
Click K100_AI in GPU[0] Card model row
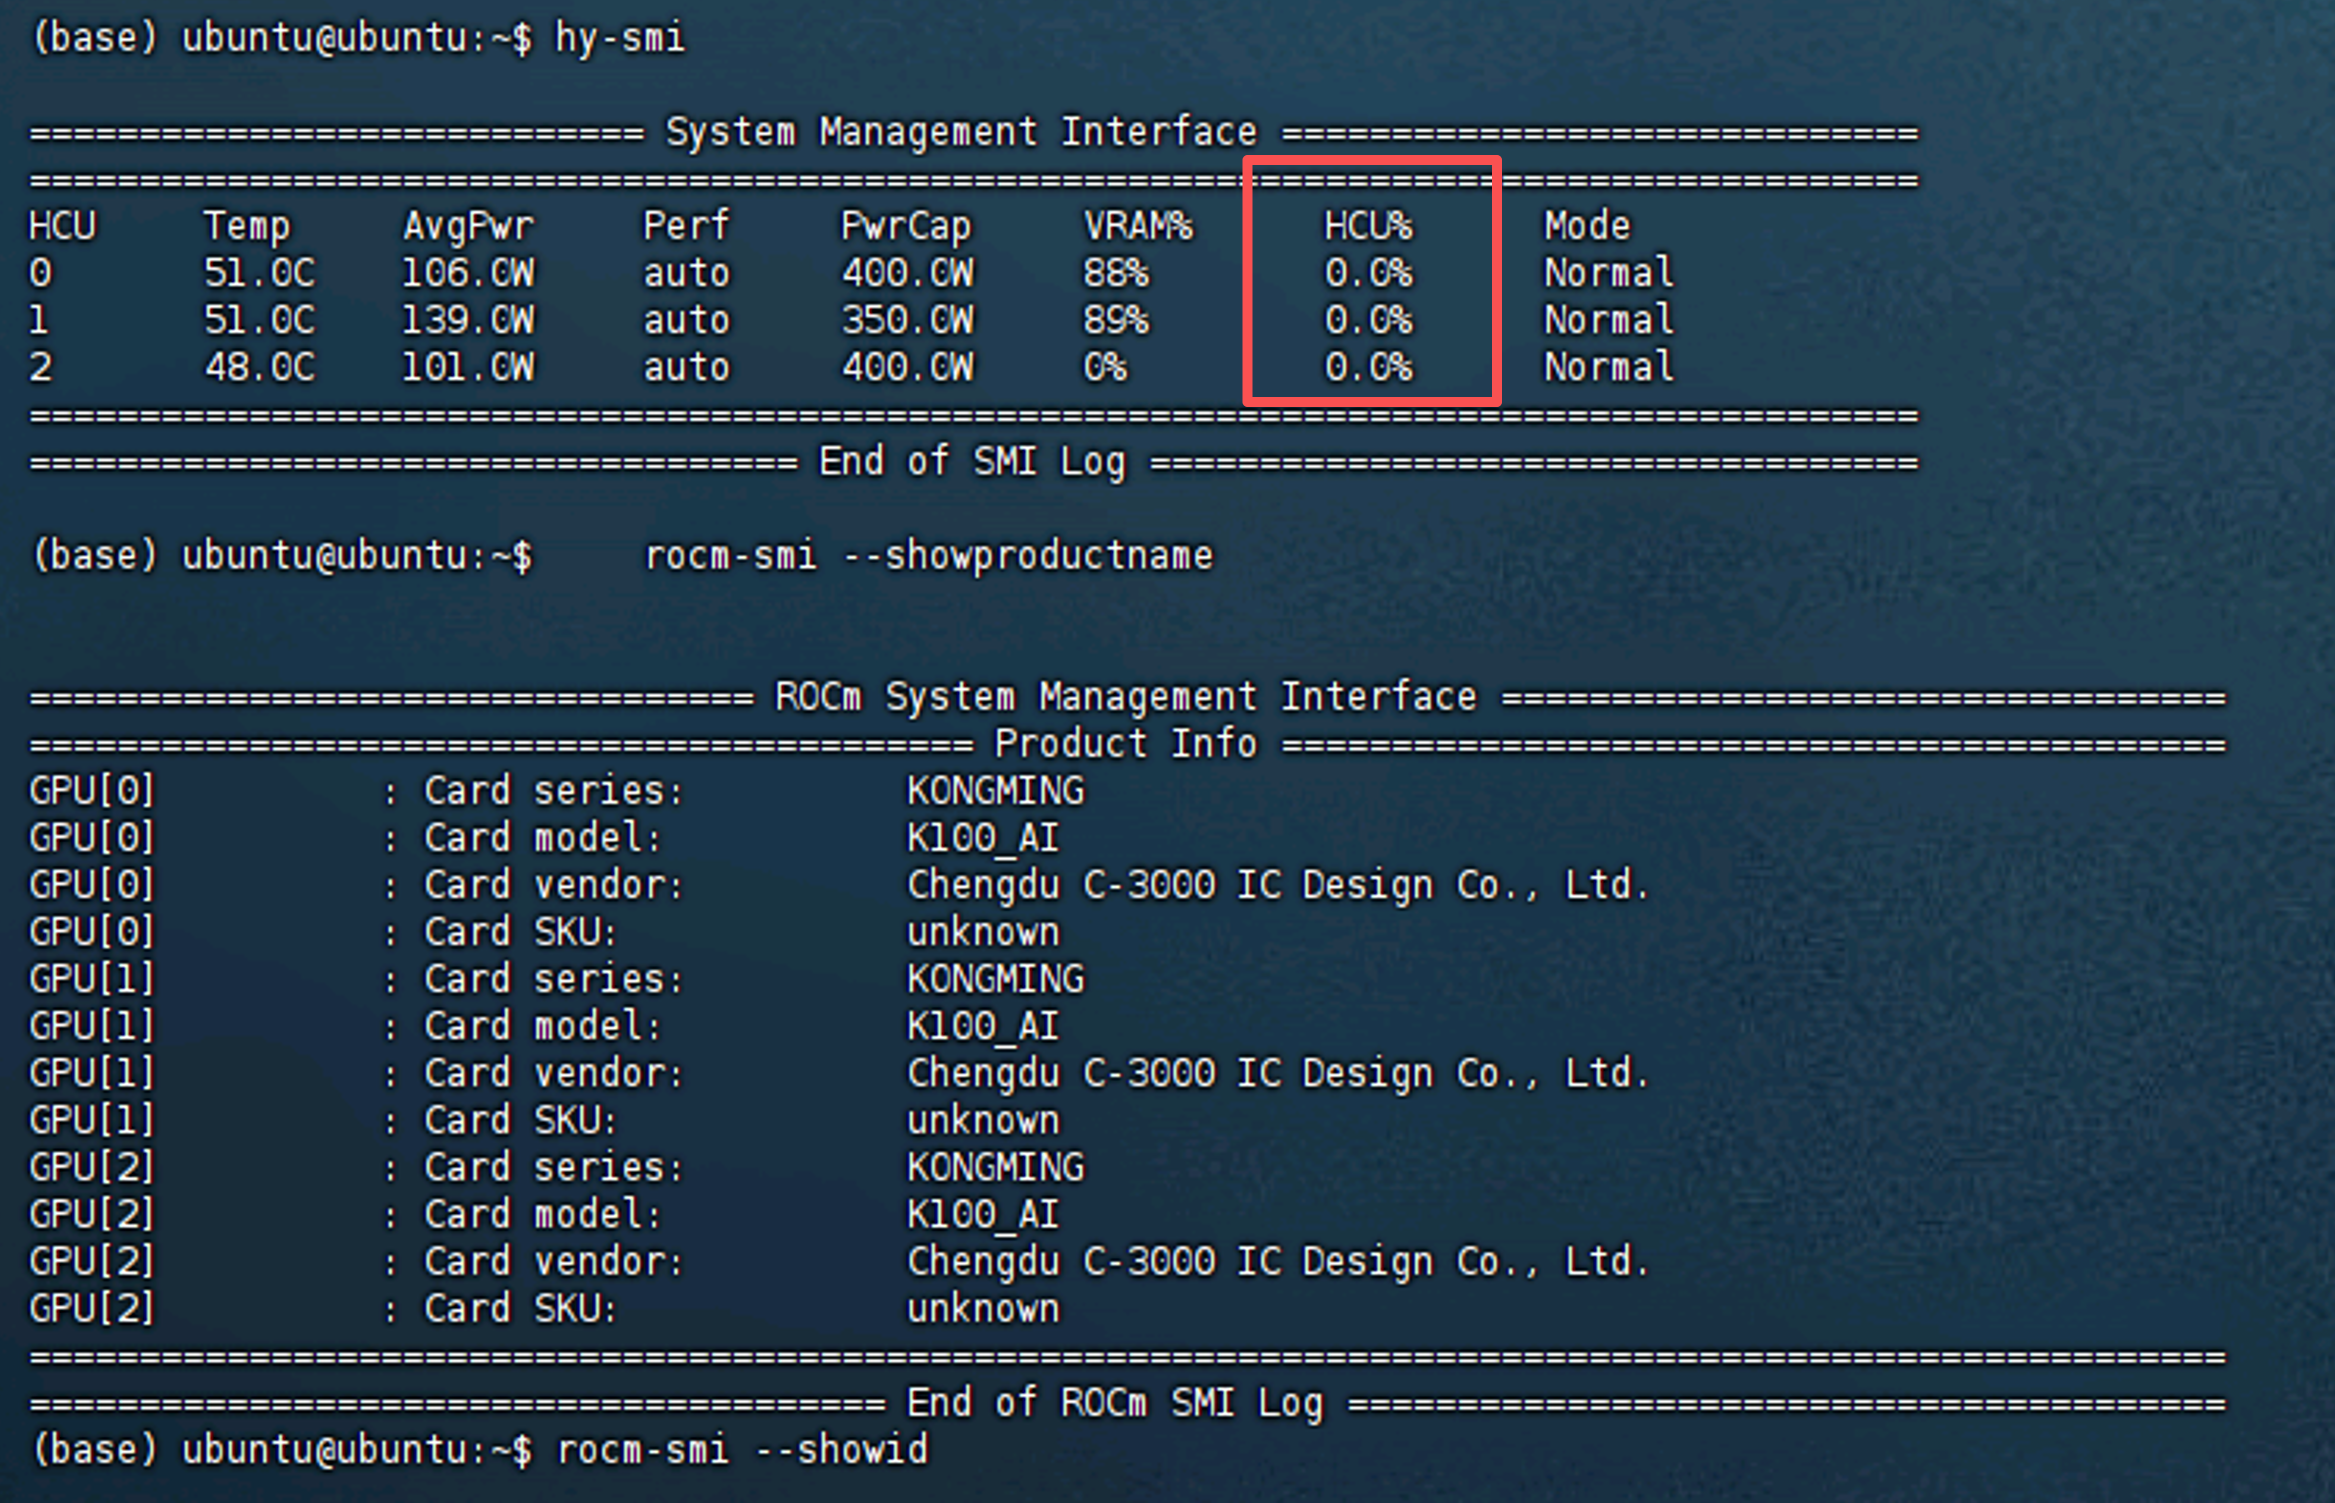[x=983, y=838]
